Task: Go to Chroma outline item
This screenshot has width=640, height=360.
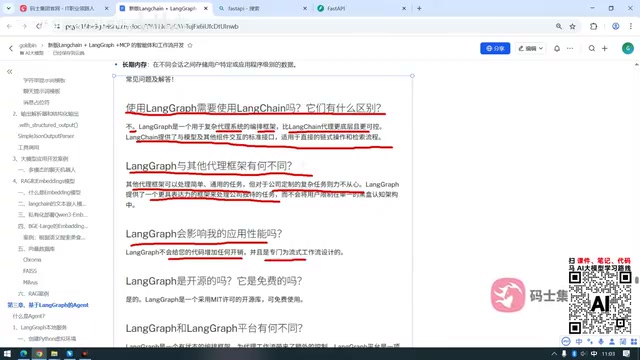Action: point(32,260)
